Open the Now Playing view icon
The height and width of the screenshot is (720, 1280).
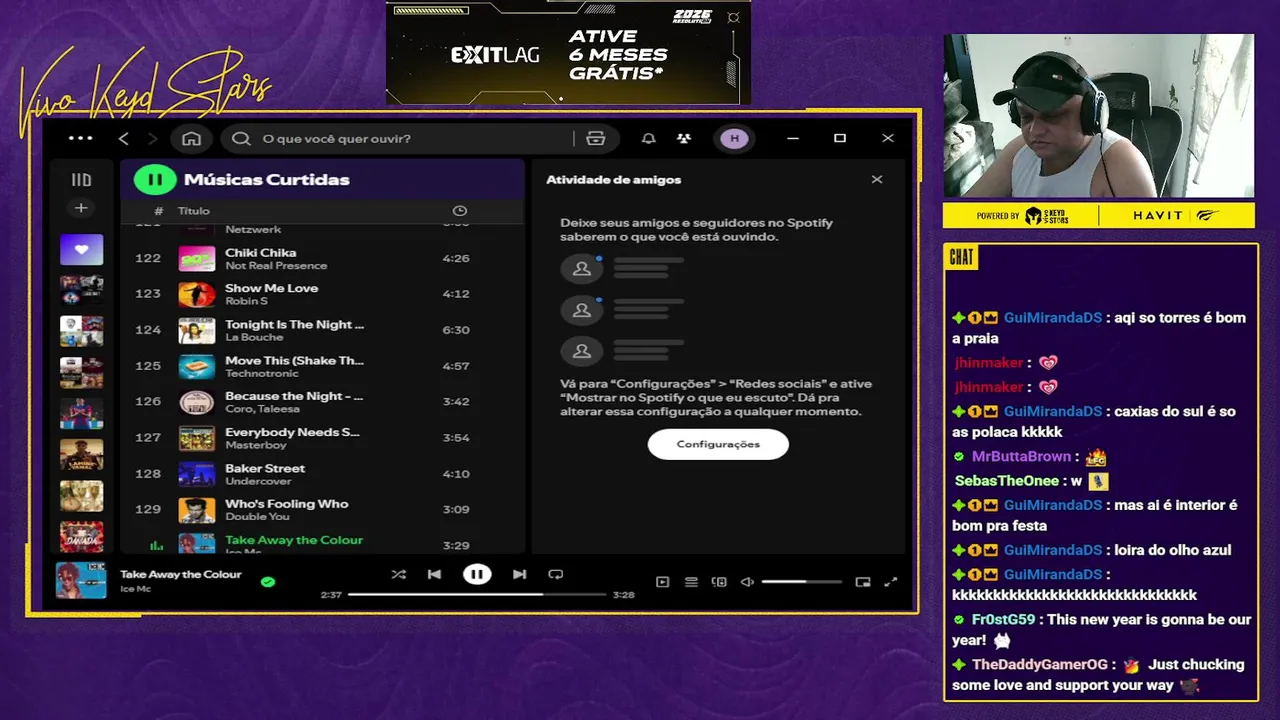coord(662,582)
